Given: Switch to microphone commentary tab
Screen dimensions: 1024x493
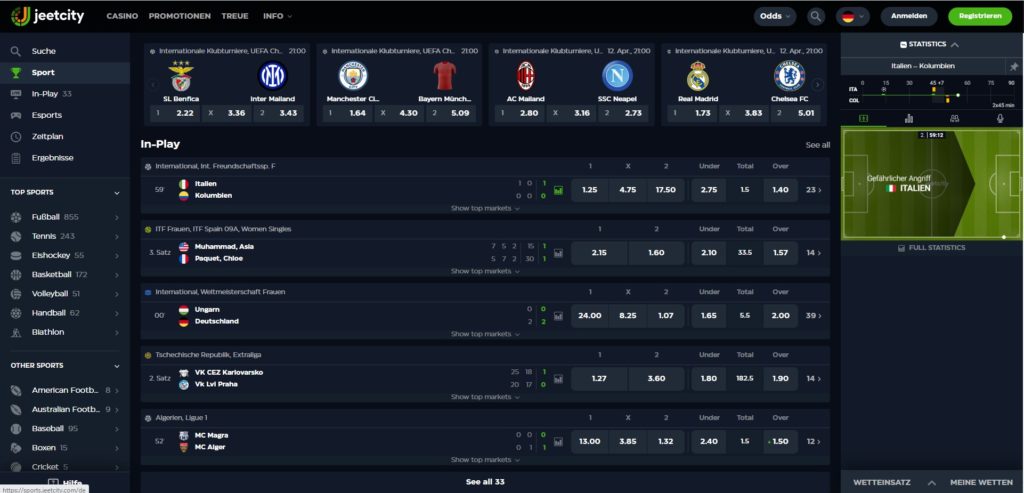Looking at the screenshot, I should pyautogui.click(x=1000, y=118).
